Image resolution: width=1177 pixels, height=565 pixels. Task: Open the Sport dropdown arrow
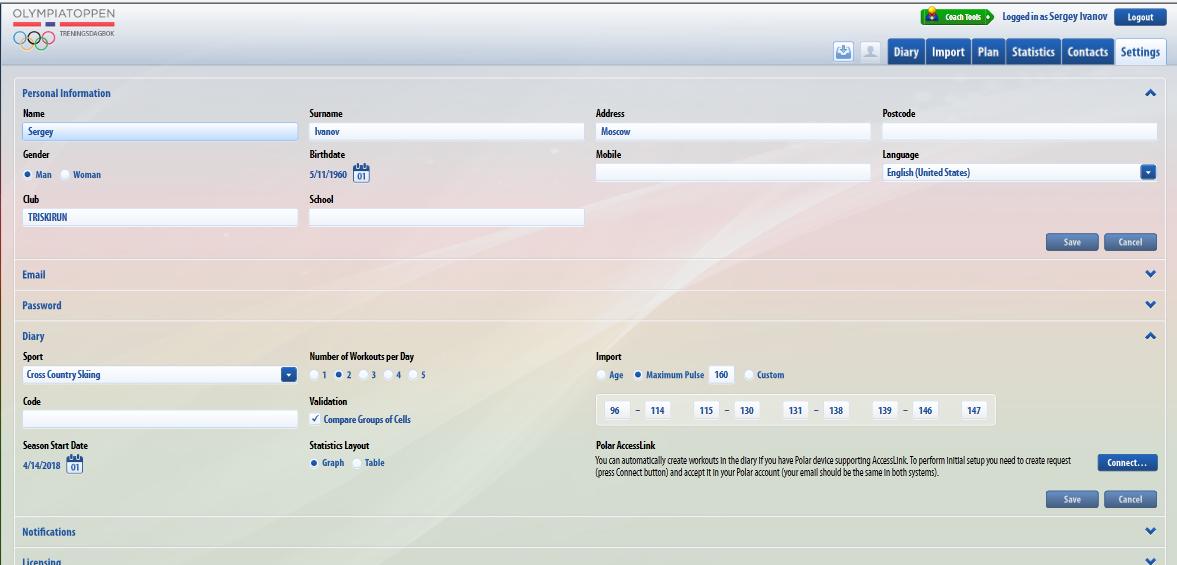289,374
